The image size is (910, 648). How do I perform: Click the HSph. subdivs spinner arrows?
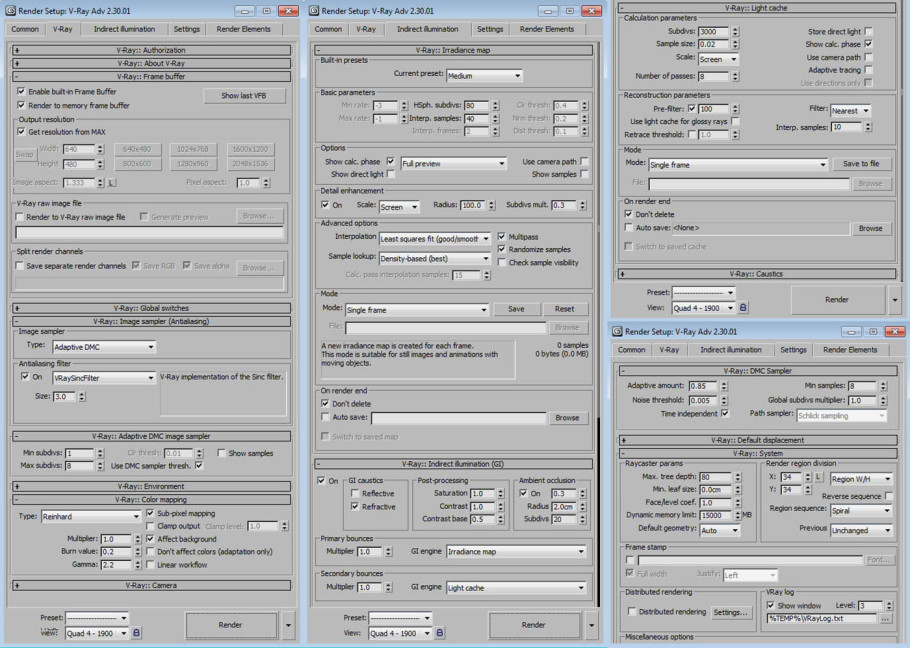(495, 106)
